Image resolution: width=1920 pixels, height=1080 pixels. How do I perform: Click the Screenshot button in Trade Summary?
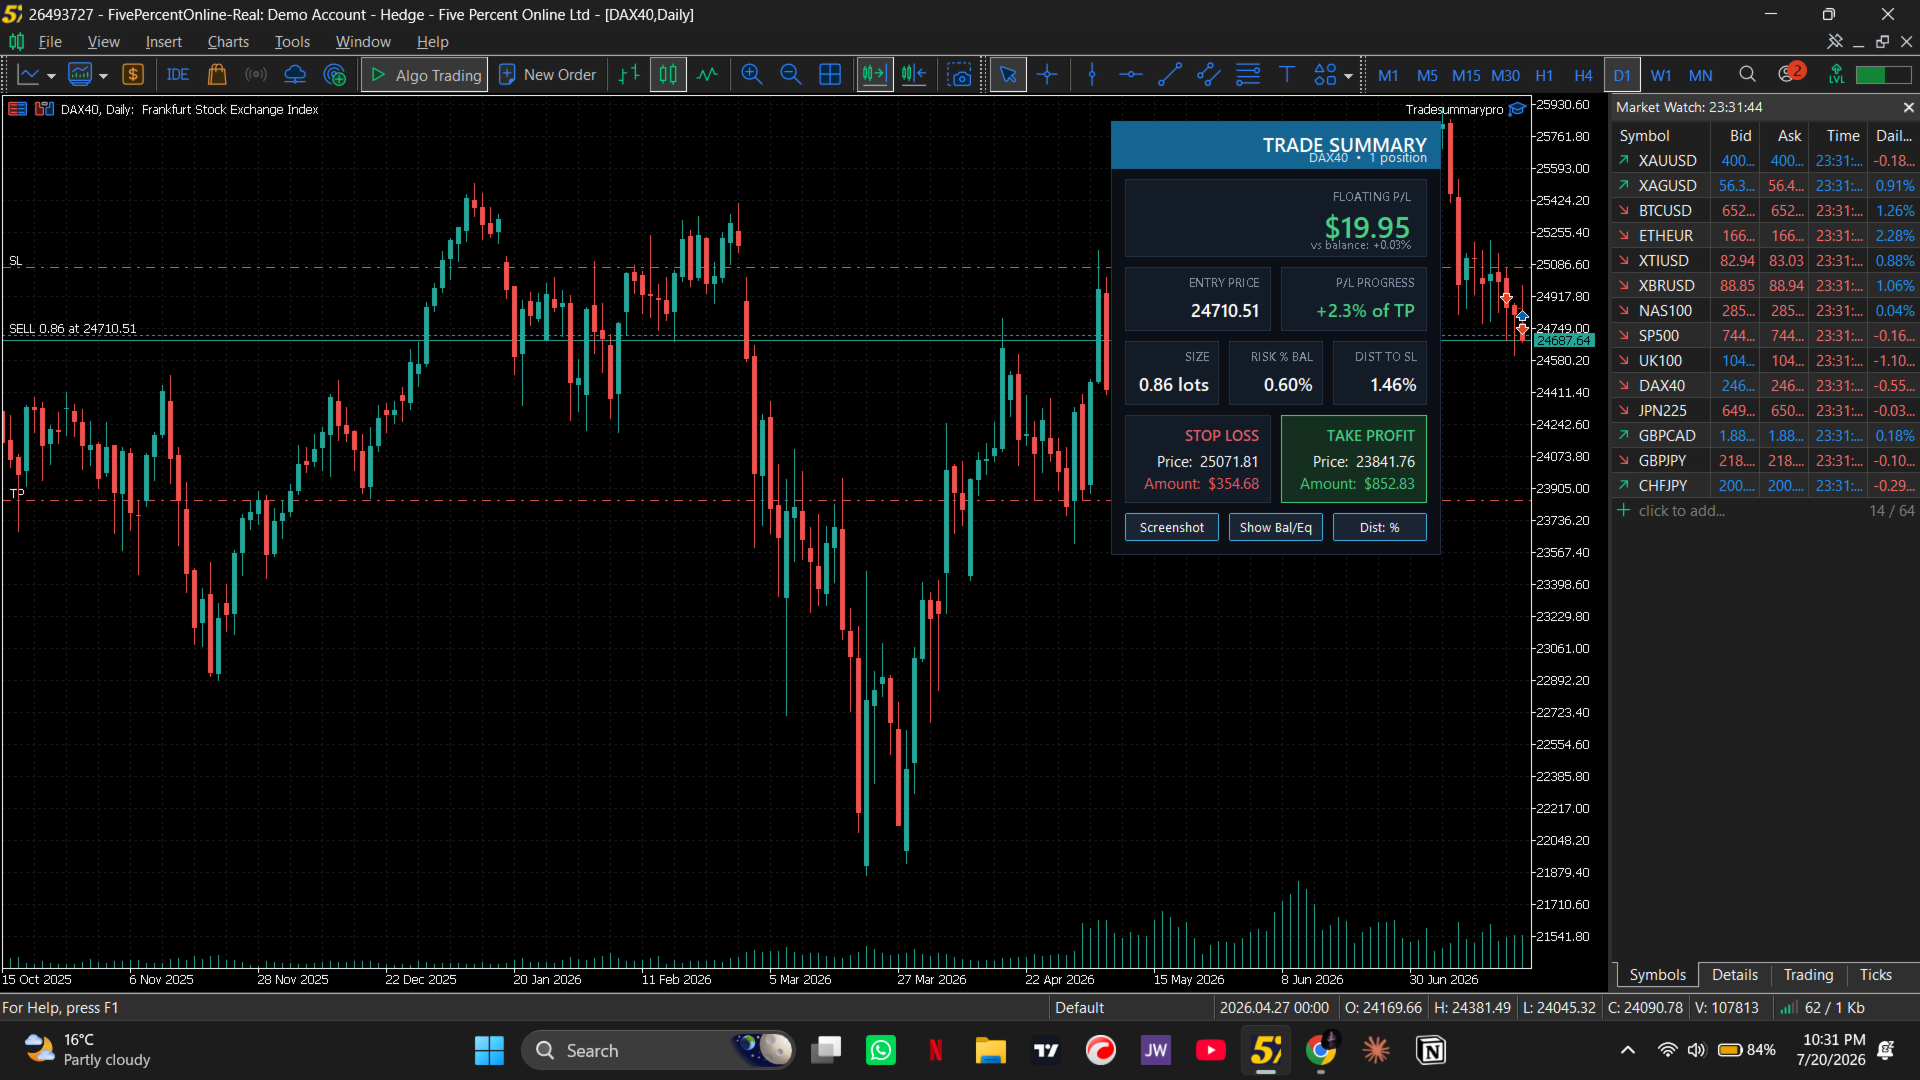[x=1171, y=527]
